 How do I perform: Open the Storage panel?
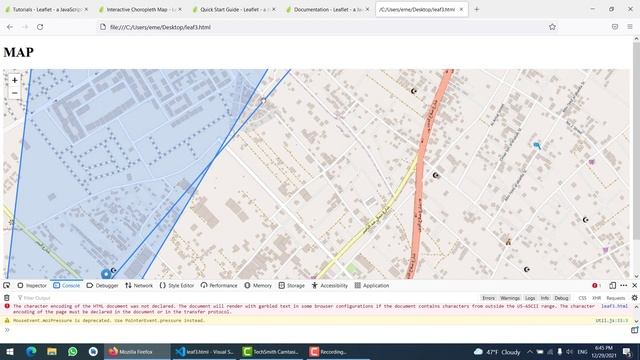pyautogui.click(x=291, y=285)
